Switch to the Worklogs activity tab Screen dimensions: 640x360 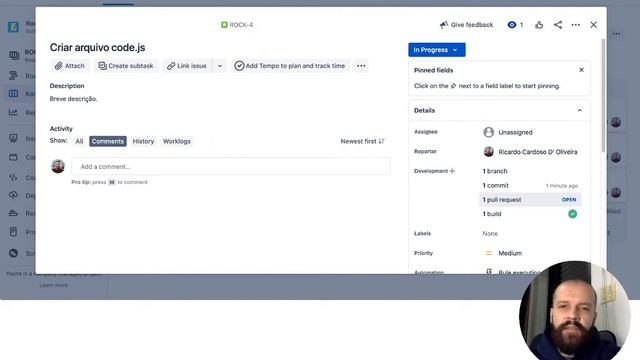pyautogui.click(x=177, y=141)
